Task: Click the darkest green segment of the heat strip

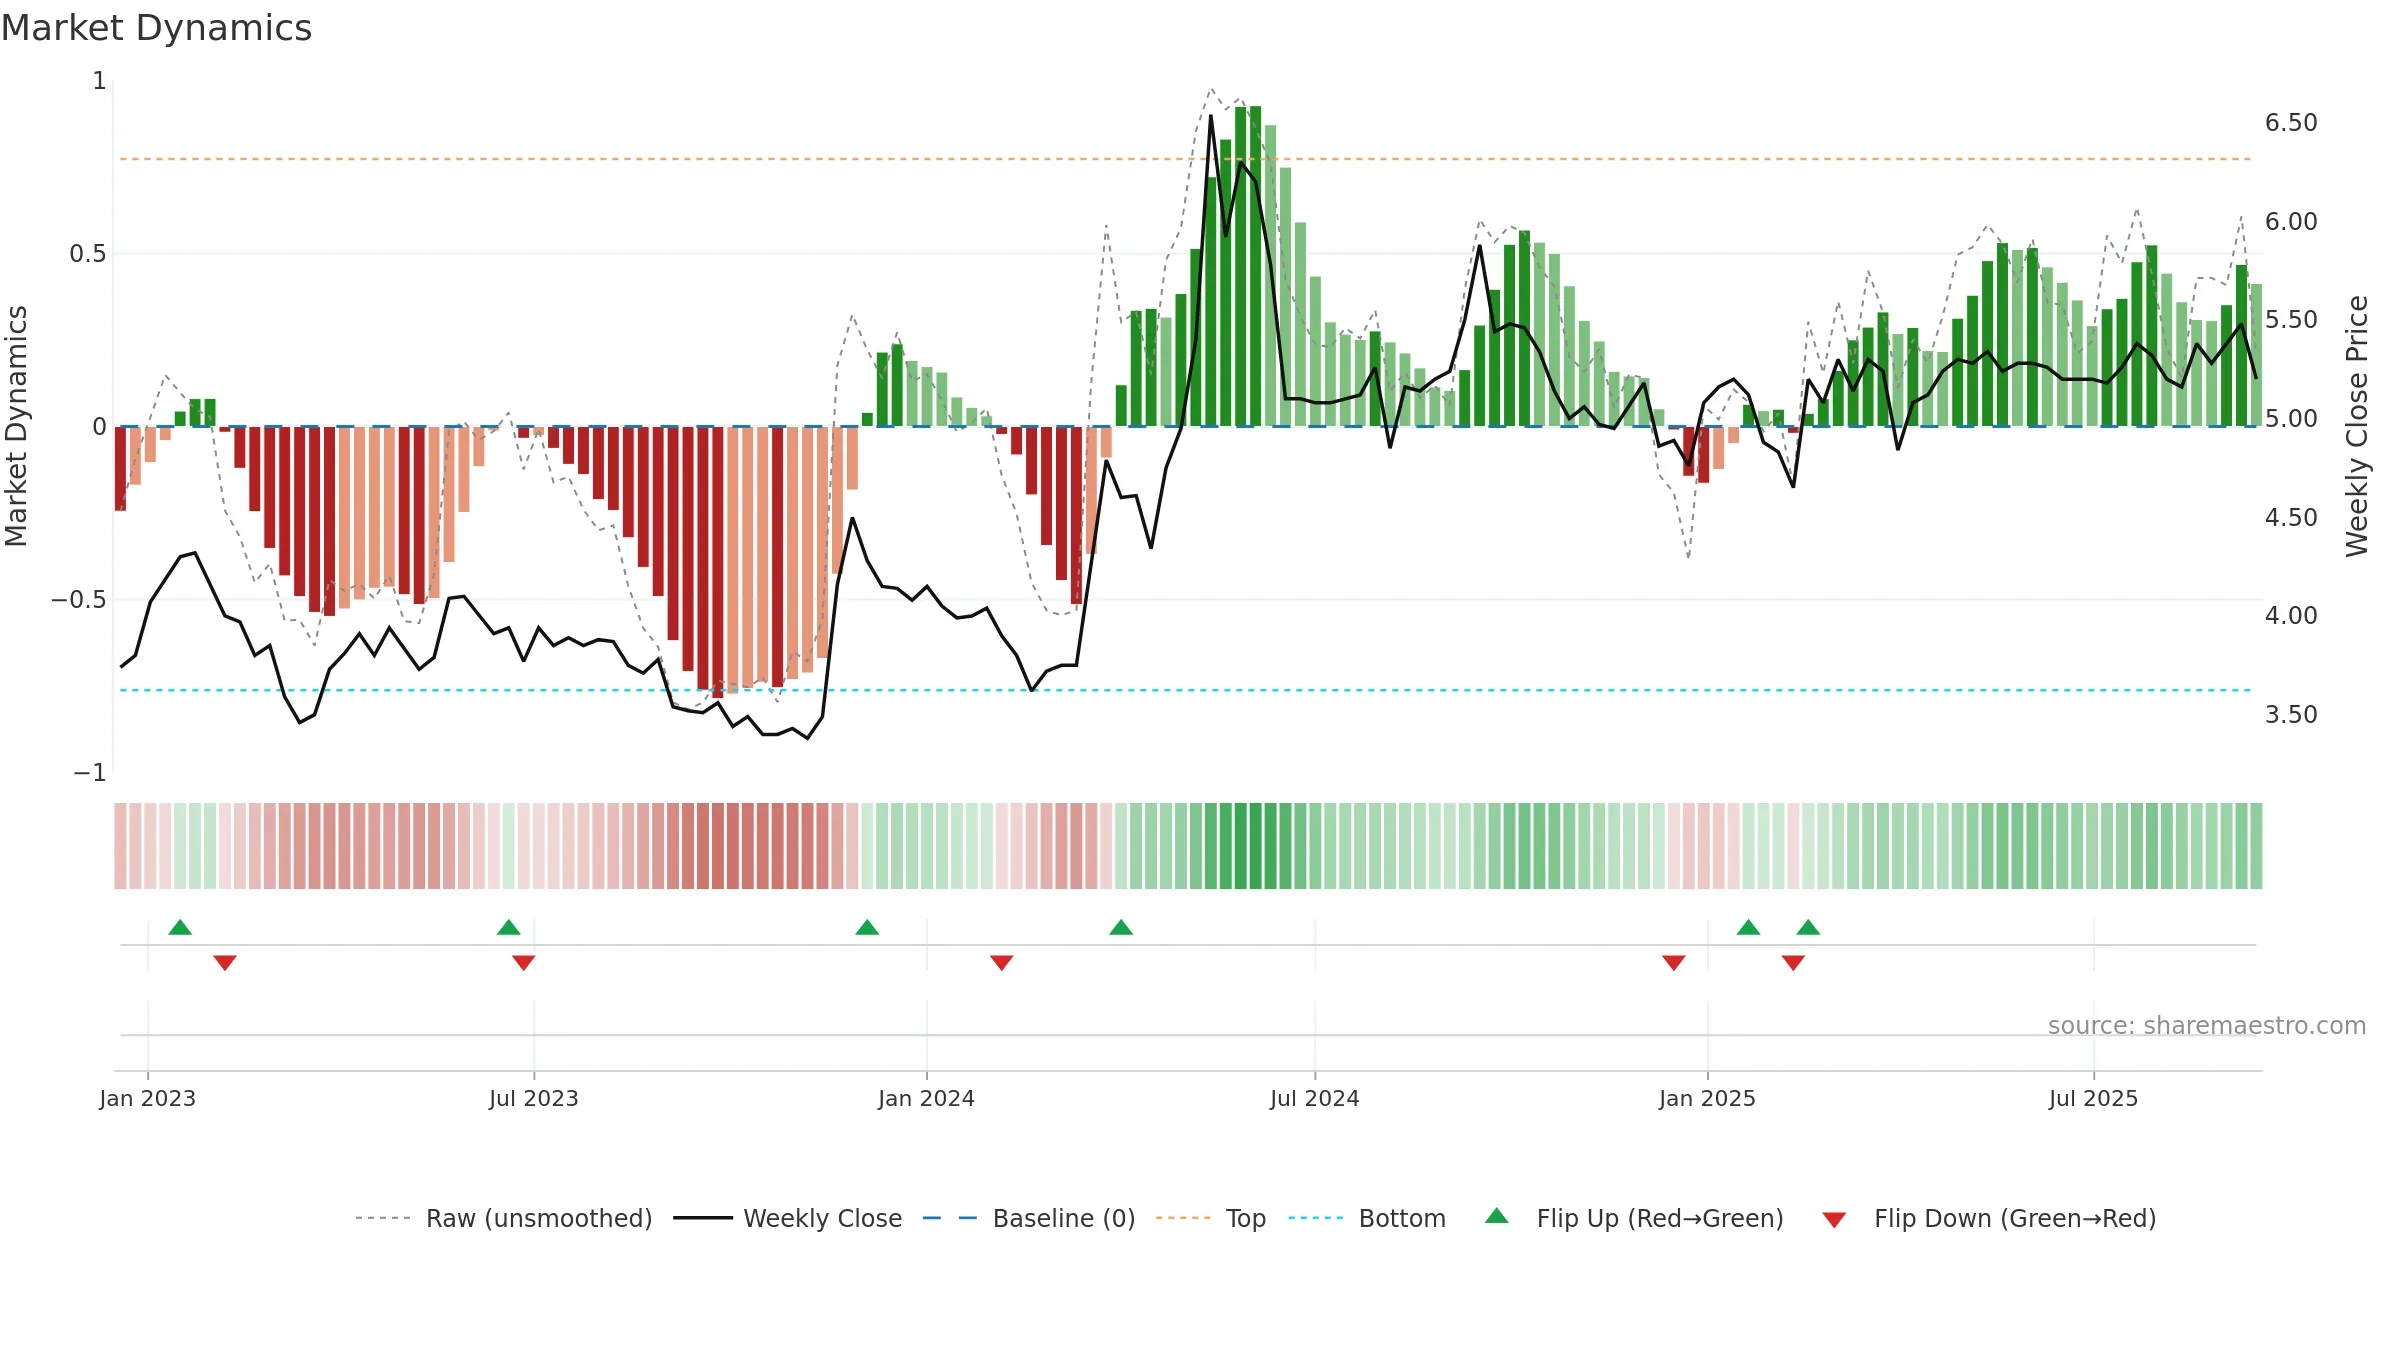Action: tap(1256, 846)
